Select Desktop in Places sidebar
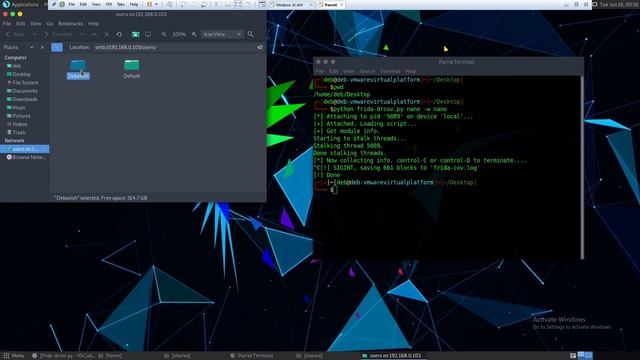This screenshot has width=640, height=360. [x=19, y=74]
